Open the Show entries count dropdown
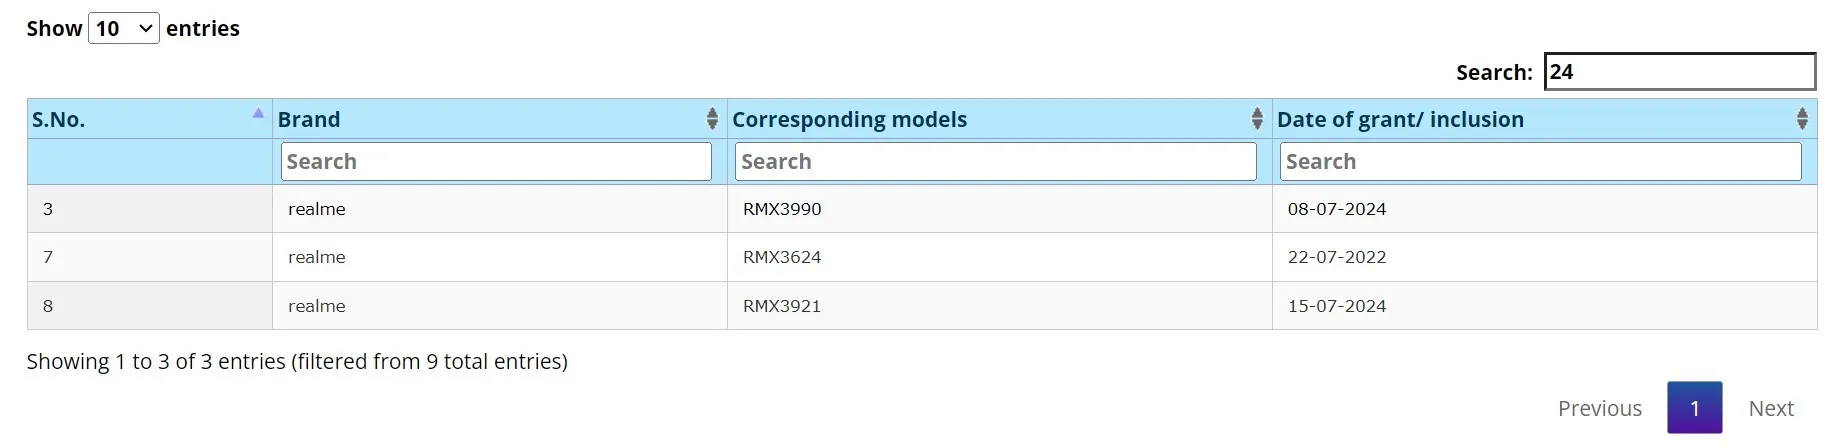Image resolution: width=1840 pixels, height=448 pixels. click(x=124, y=28)
